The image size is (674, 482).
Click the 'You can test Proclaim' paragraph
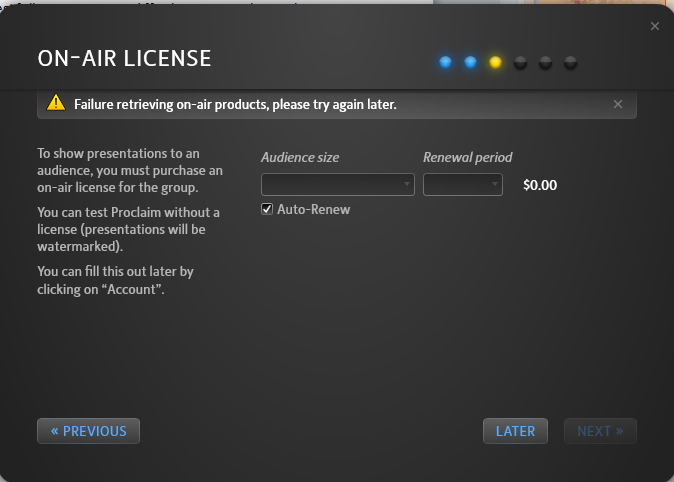[129, 229]
